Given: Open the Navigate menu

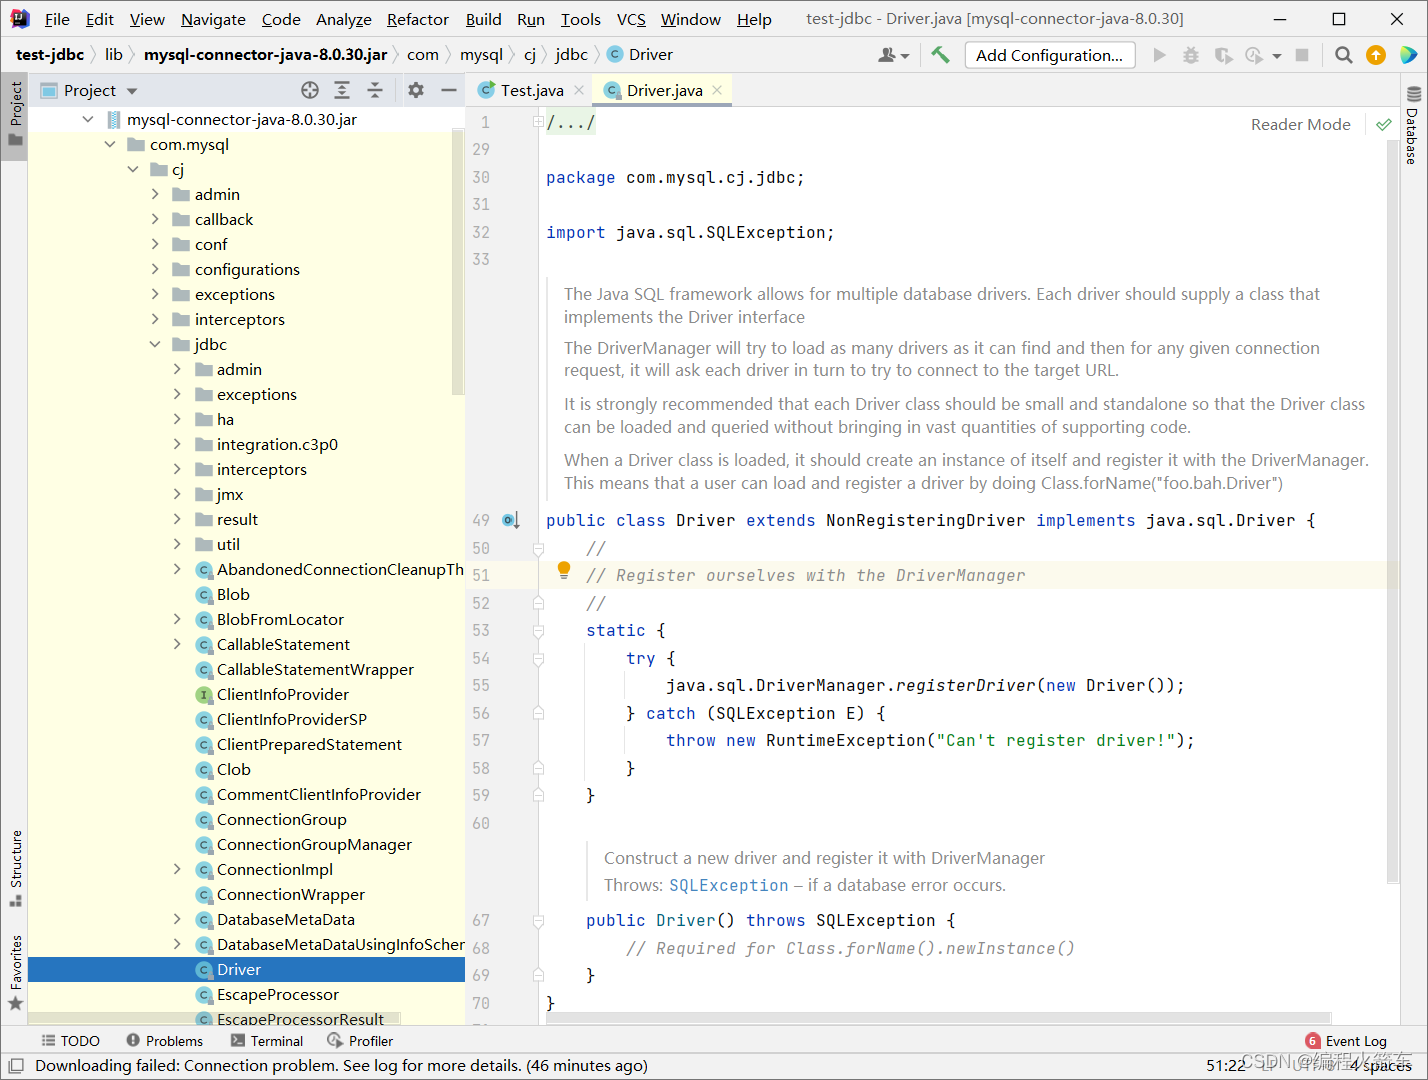Looking at the screenshot, I should click(x=213, y=19).
